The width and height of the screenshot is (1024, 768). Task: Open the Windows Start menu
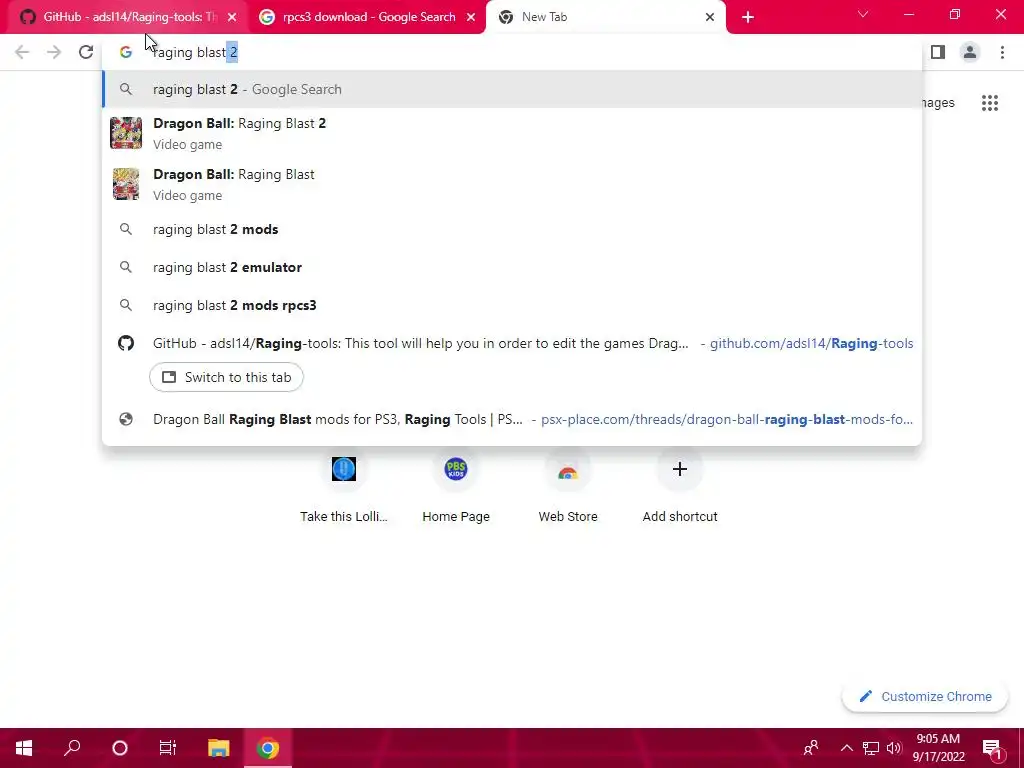click(x=24, y=748)
